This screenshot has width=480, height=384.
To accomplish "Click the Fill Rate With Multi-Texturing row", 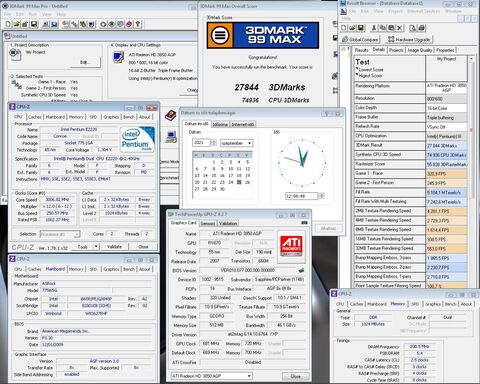I will coord(411,202).
